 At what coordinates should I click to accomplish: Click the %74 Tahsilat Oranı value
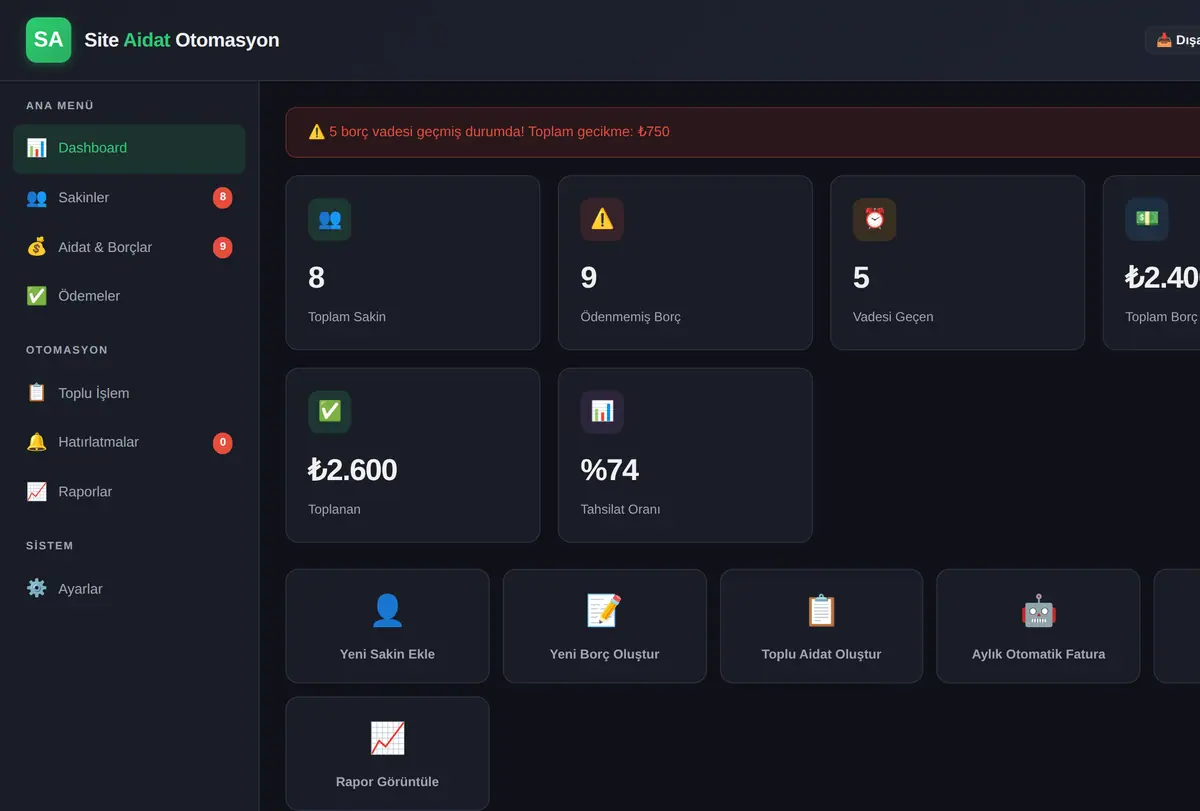610,470
